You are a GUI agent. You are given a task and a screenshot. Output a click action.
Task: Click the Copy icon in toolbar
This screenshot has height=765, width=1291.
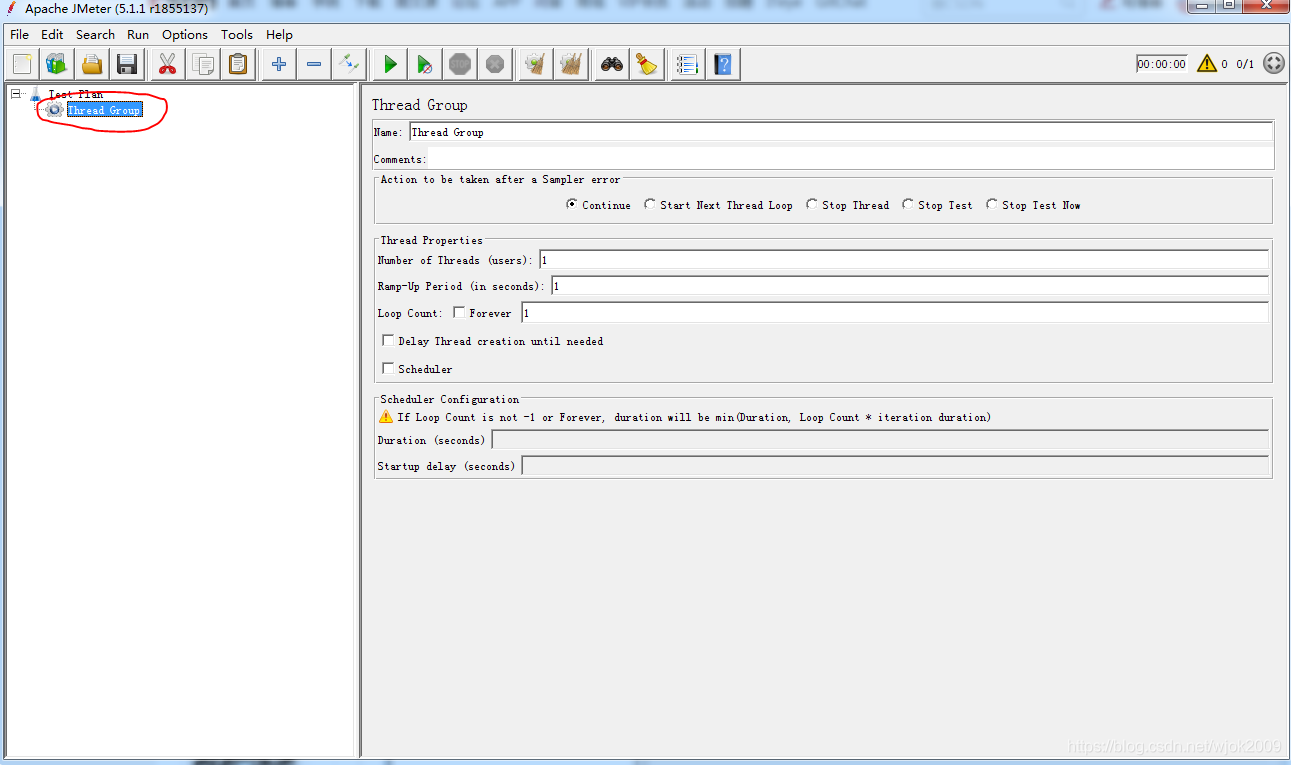click(203, 65)
